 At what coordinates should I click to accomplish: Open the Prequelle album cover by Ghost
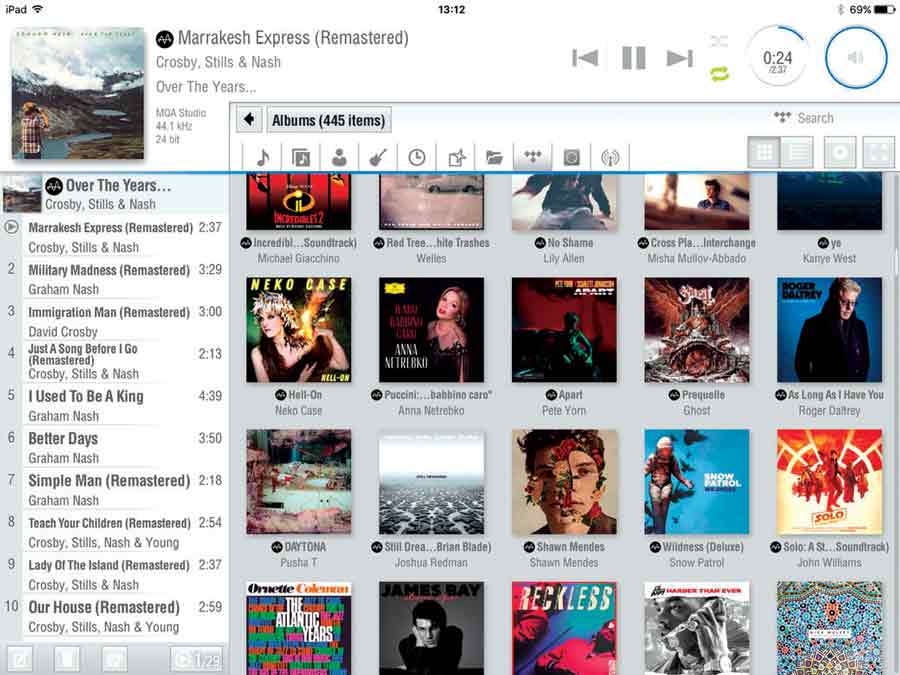click(697, 329)
